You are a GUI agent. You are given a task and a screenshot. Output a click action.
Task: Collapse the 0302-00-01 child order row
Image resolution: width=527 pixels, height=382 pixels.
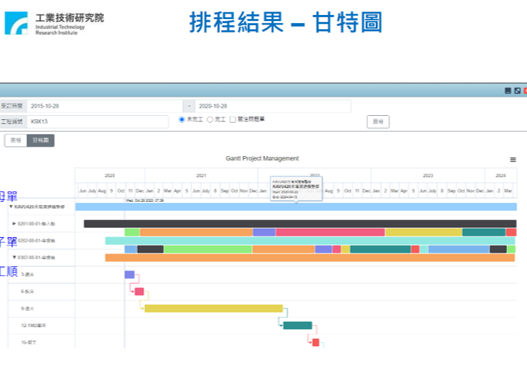click(14, 257)
